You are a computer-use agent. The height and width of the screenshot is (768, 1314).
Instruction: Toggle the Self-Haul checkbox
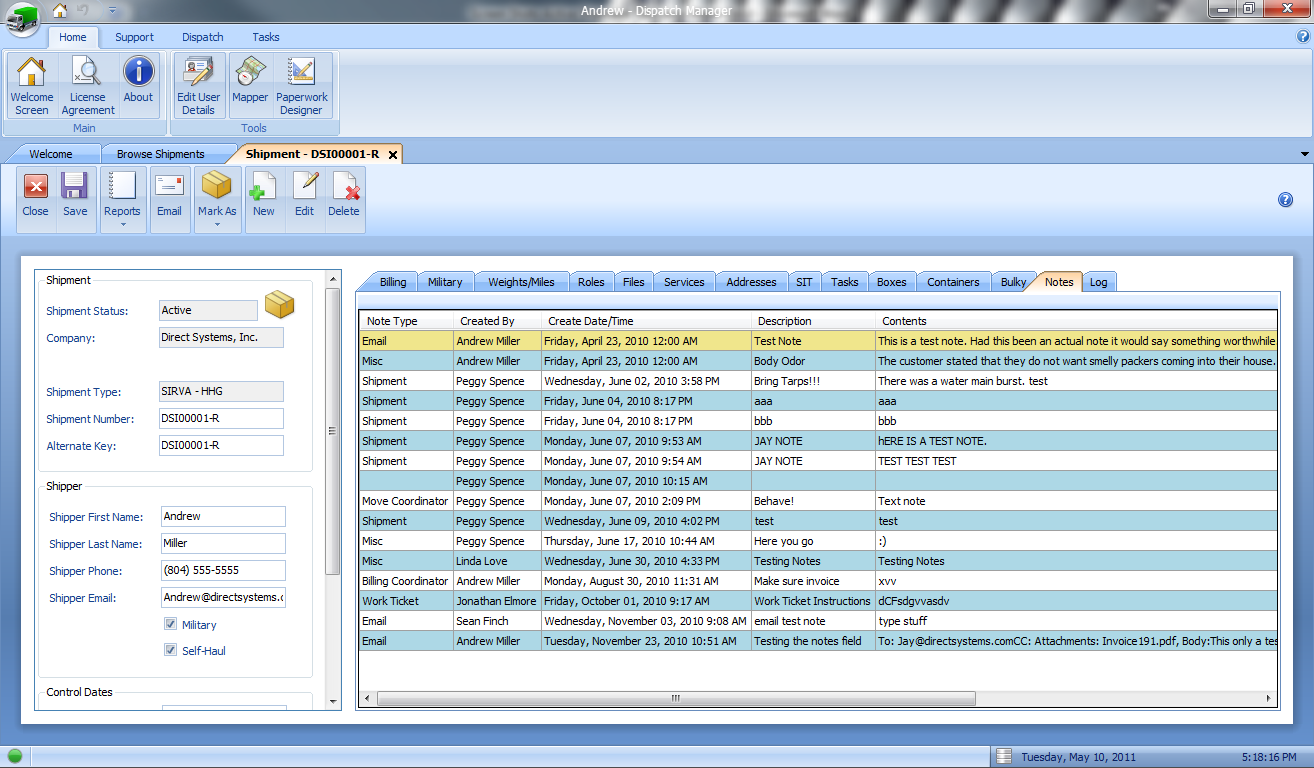point(171,651)
